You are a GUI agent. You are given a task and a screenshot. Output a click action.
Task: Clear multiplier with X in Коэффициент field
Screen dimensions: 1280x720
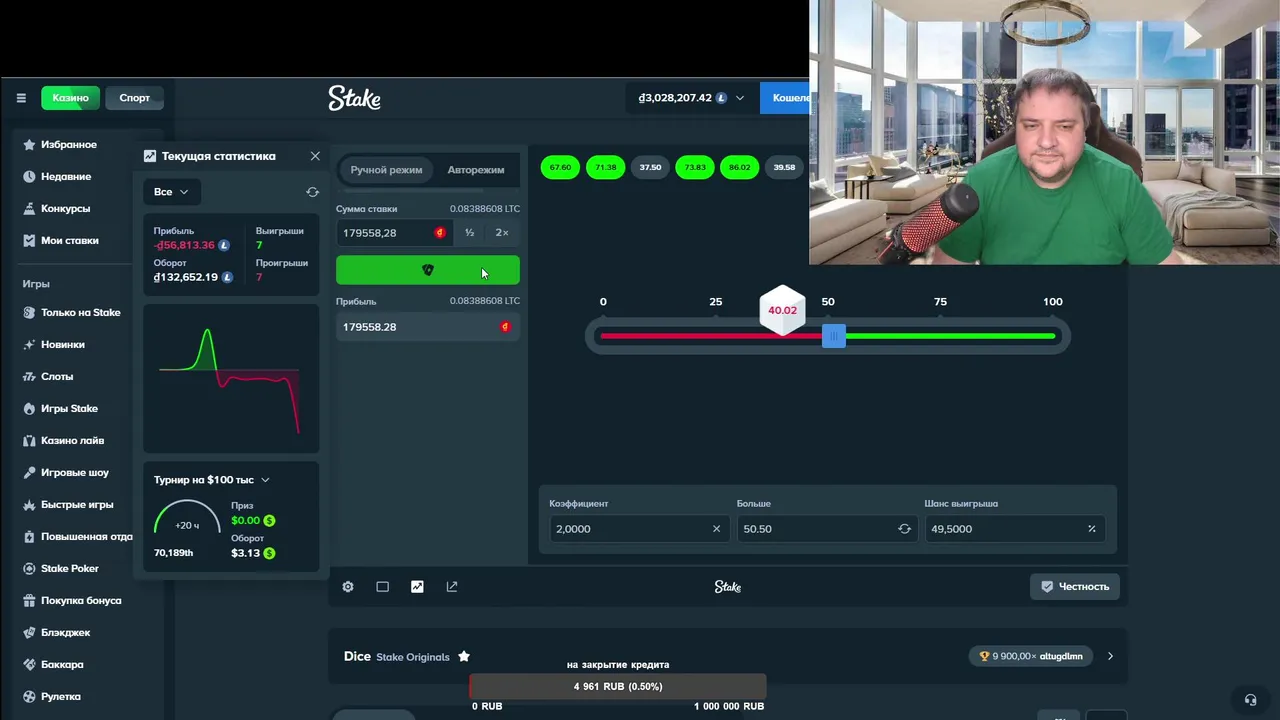tap(716, 529)
